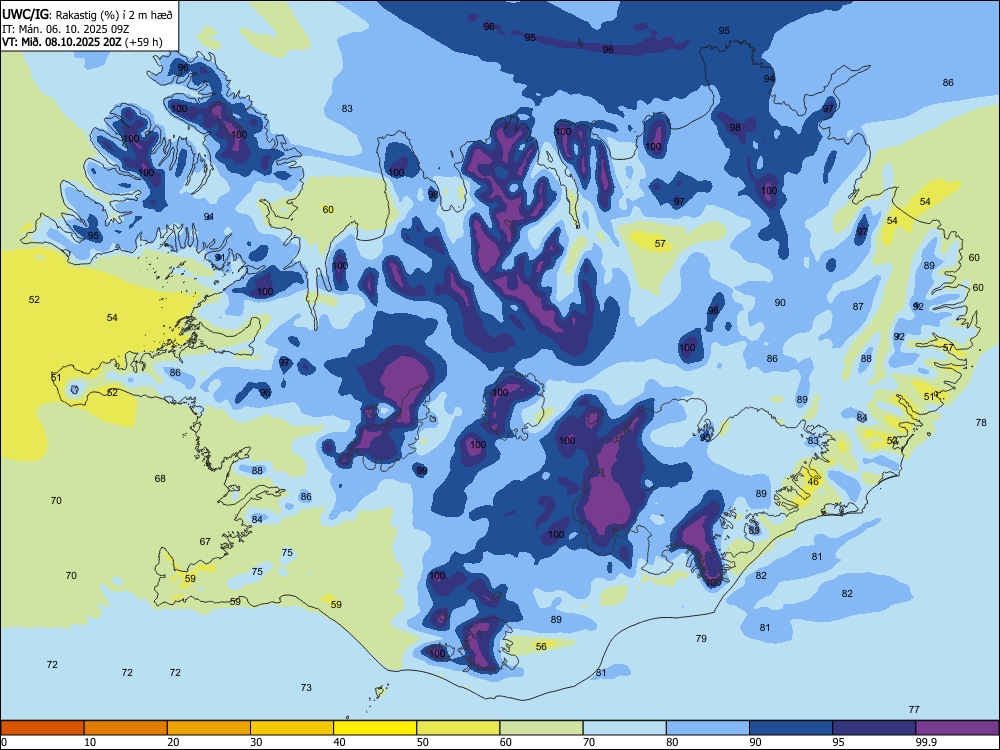The width and height of the screenshot is (1000, 750).
Task: Click the orange 10–20 legend swatch
Action: click(x=126, y=728)
